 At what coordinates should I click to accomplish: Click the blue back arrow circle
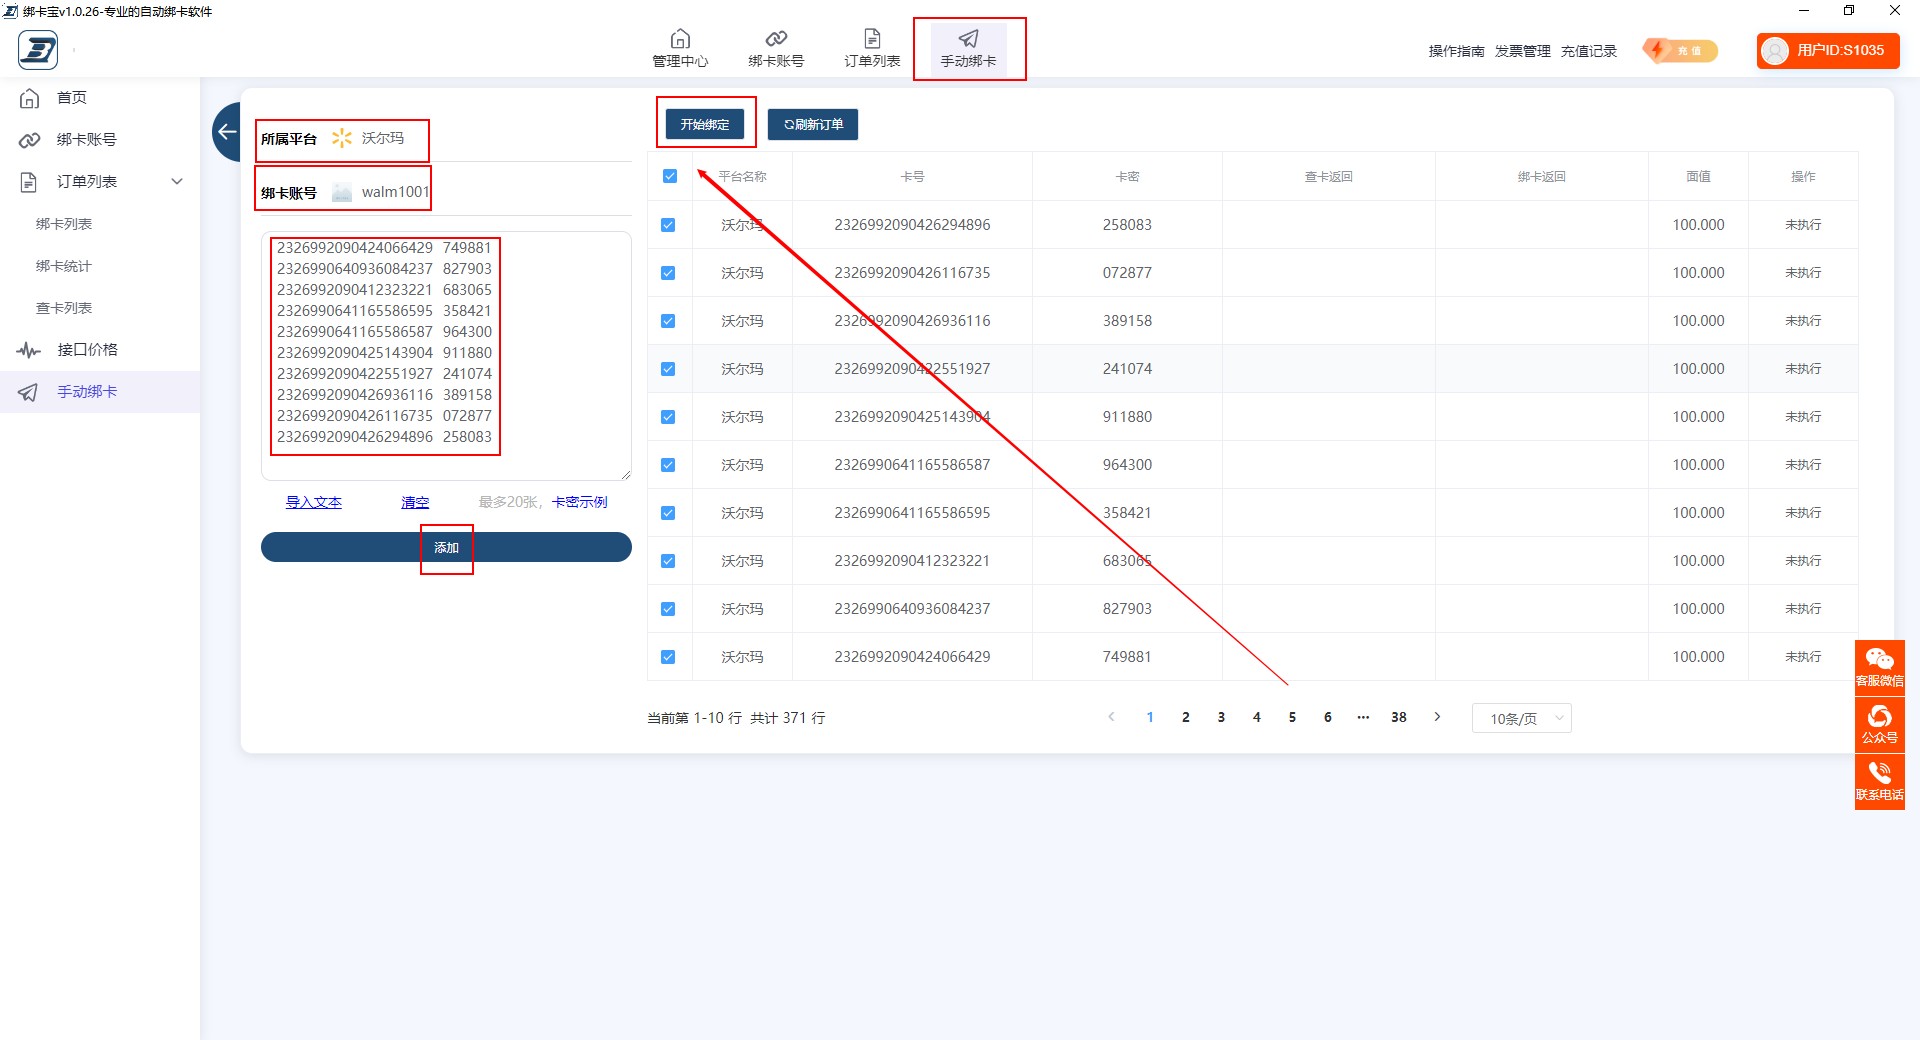click(227, 132)
